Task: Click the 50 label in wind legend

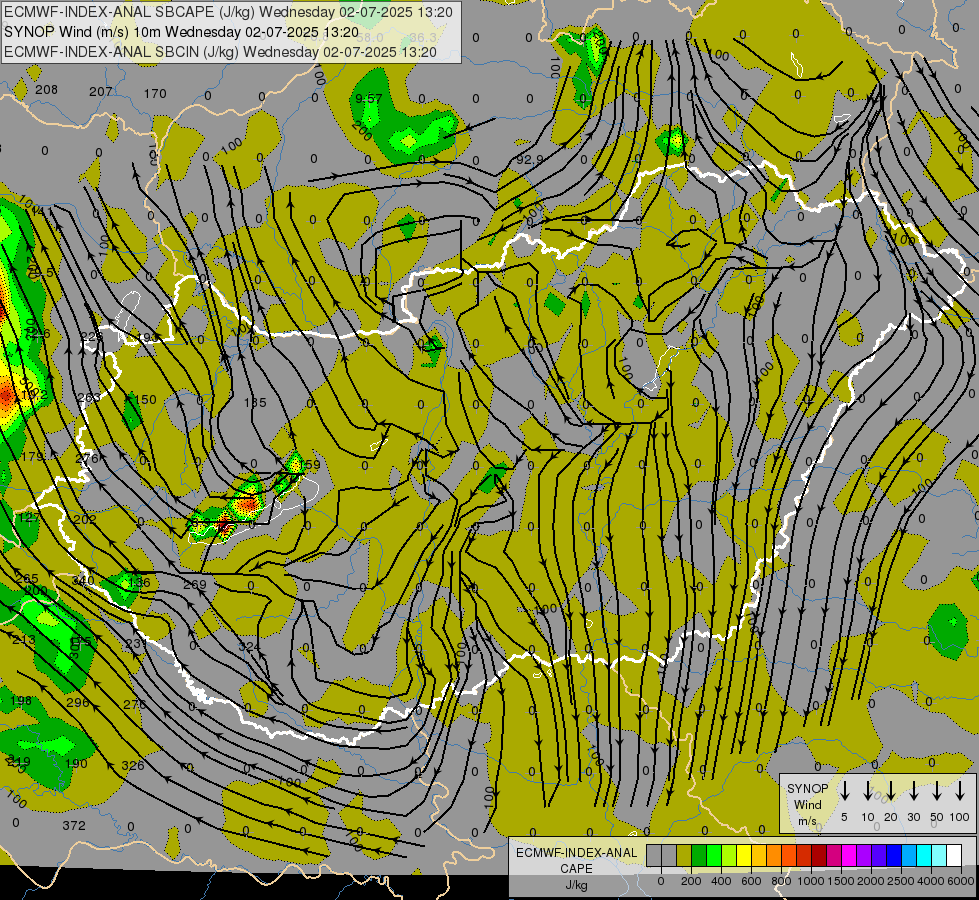Action: pyautogui.click(x=937, y=817)
